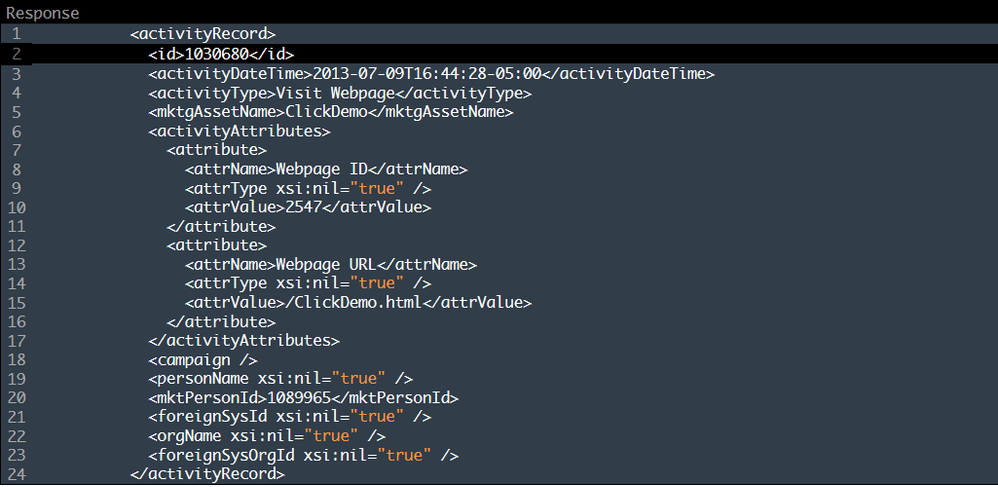Viewport: 998px width, 487px height.
Task: Click the empty campaign tag
Action: [x=202, y=360]
